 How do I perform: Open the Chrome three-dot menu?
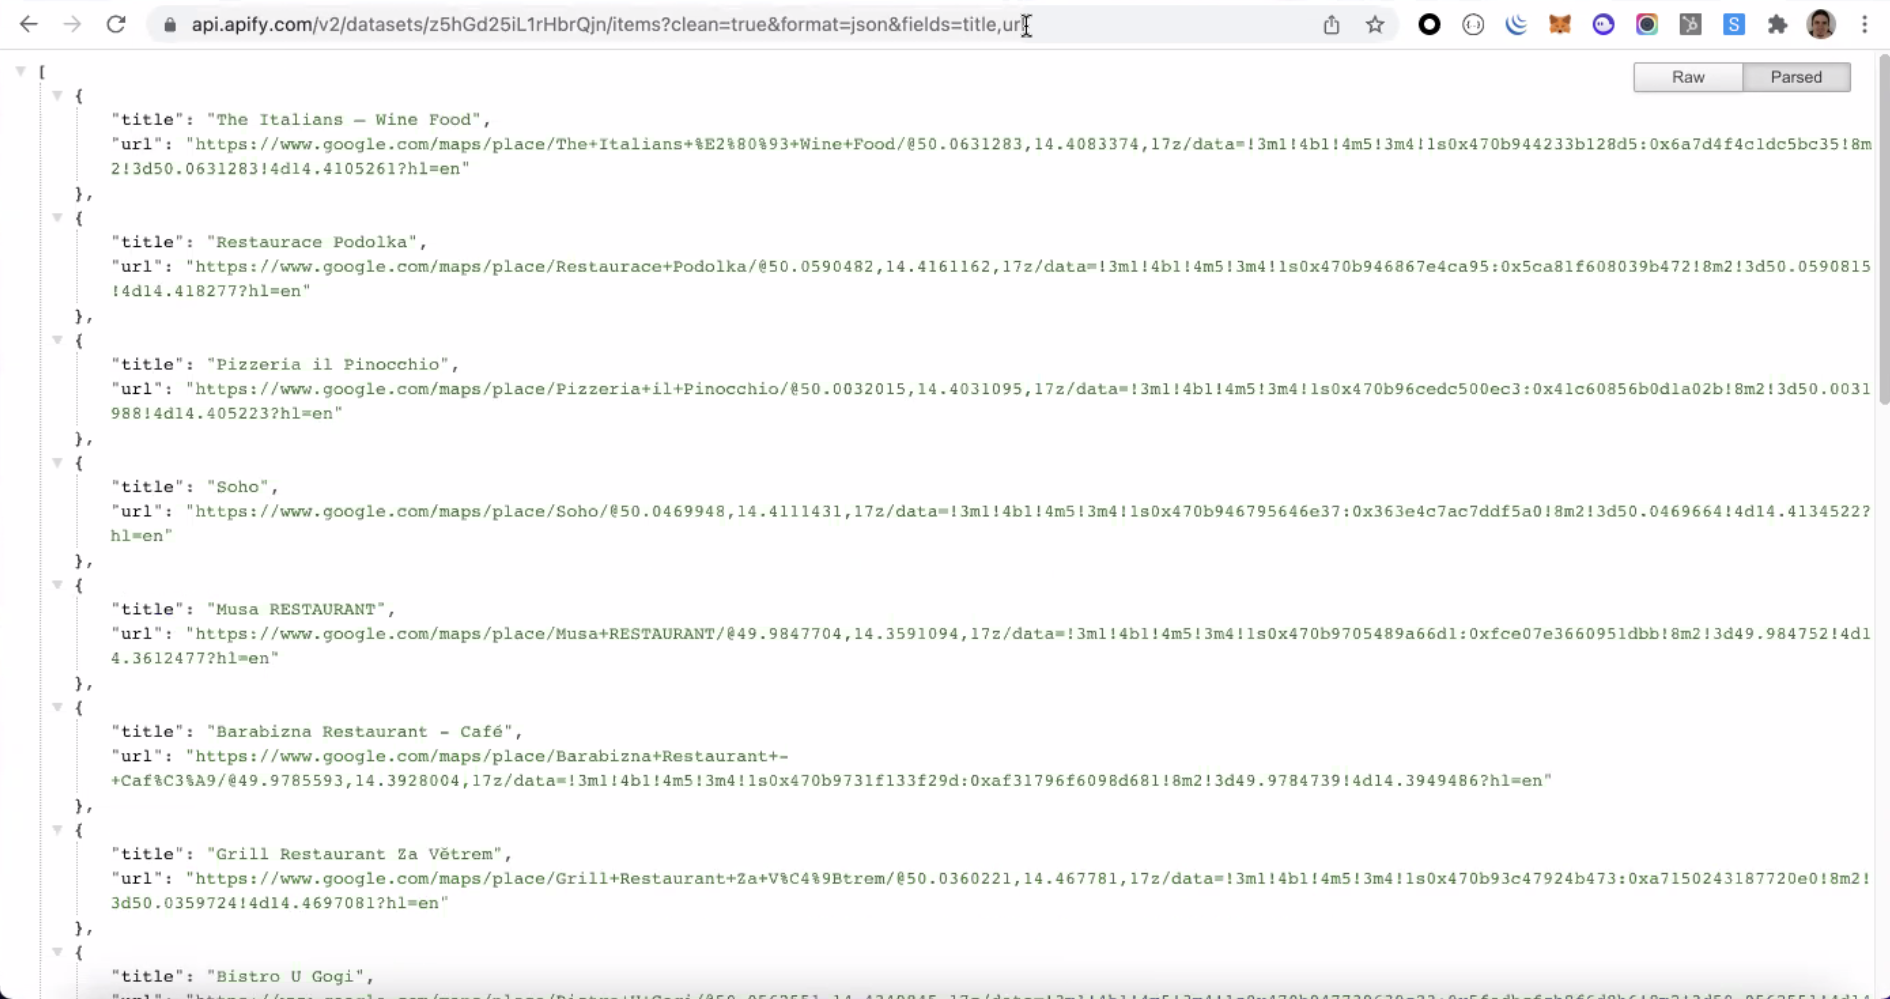pos(1863,25)
